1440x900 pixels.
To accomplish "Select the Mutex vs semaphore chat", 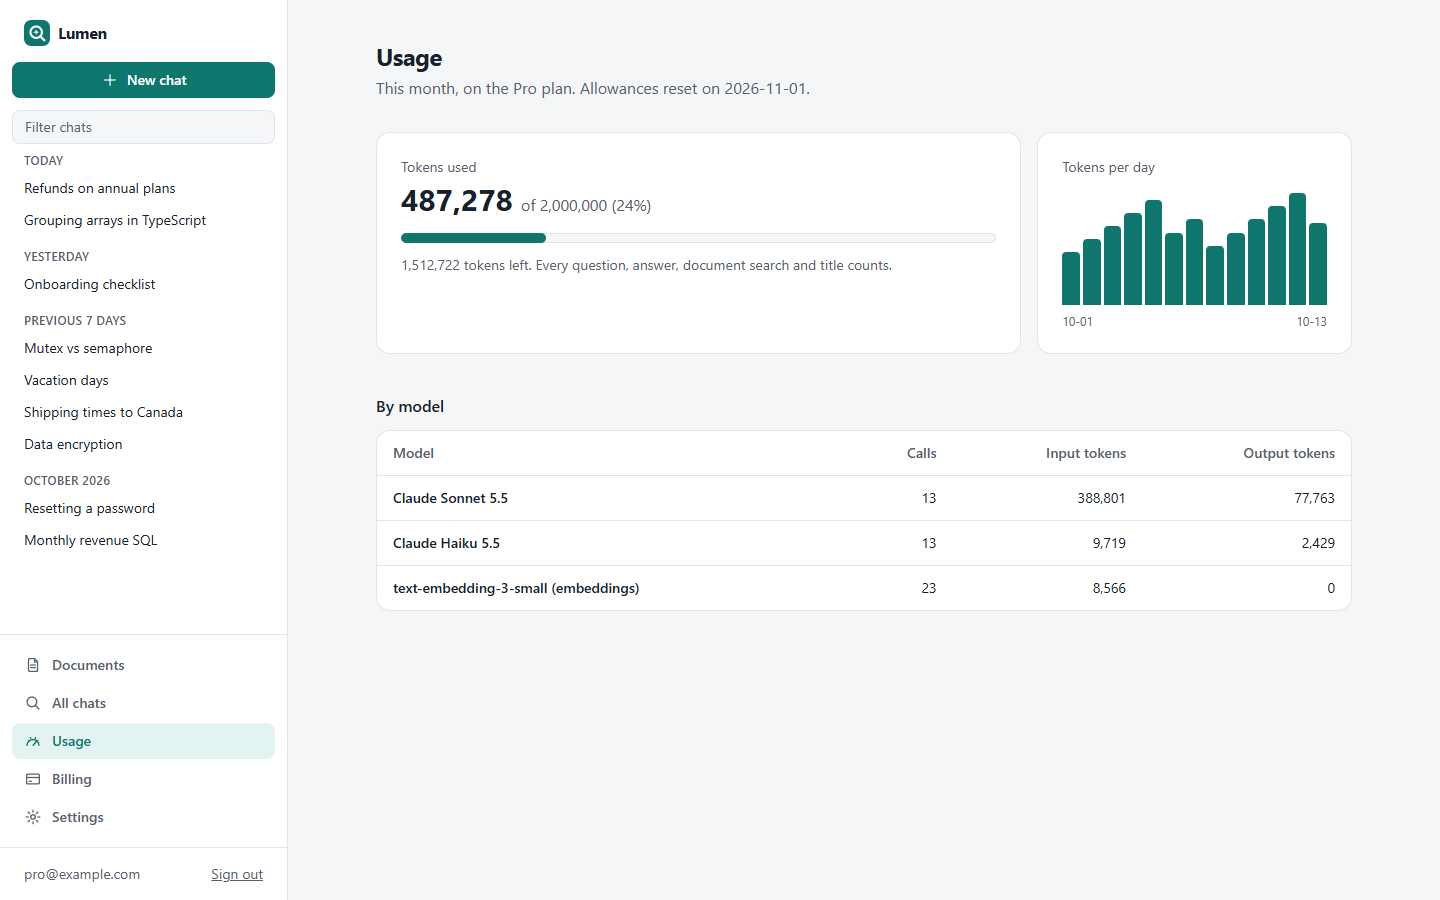I will coord(143,348).
